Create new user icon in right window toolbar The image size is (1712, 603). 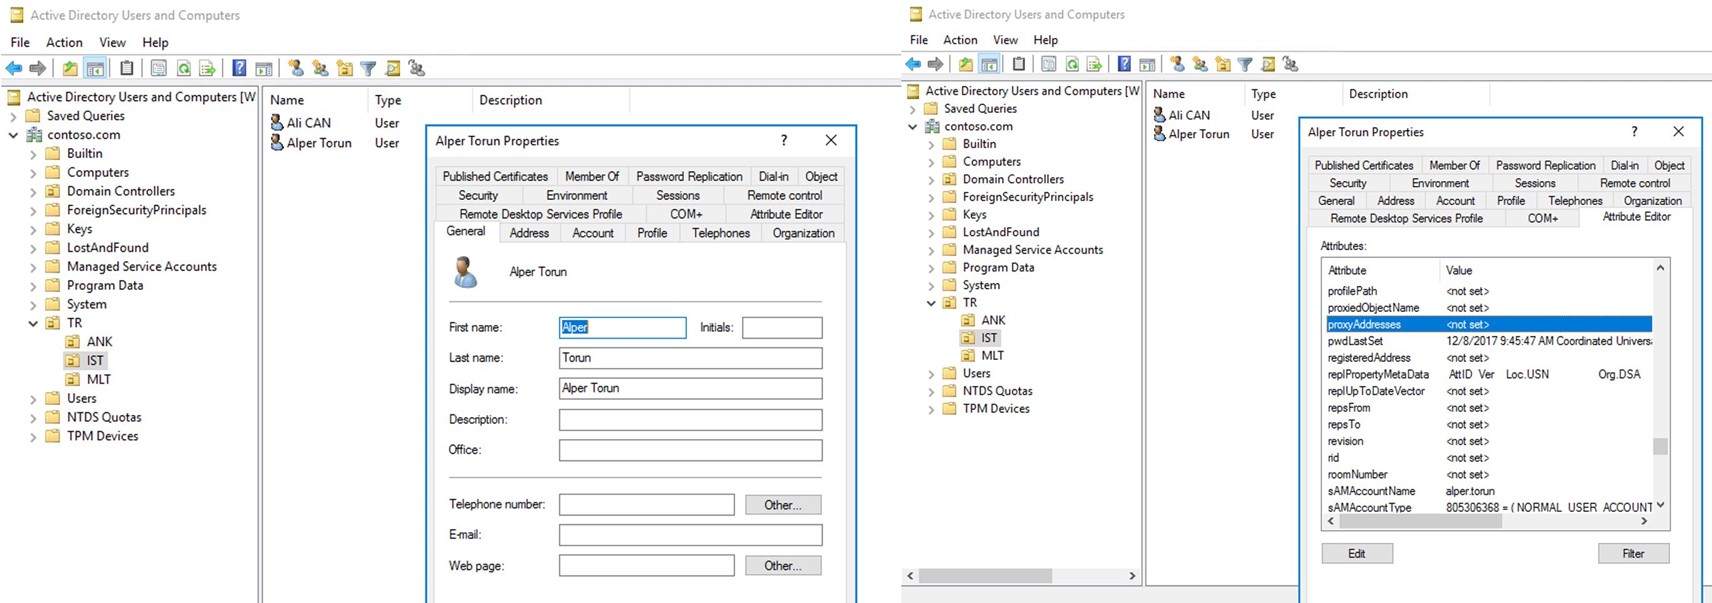coord(1178,64)
